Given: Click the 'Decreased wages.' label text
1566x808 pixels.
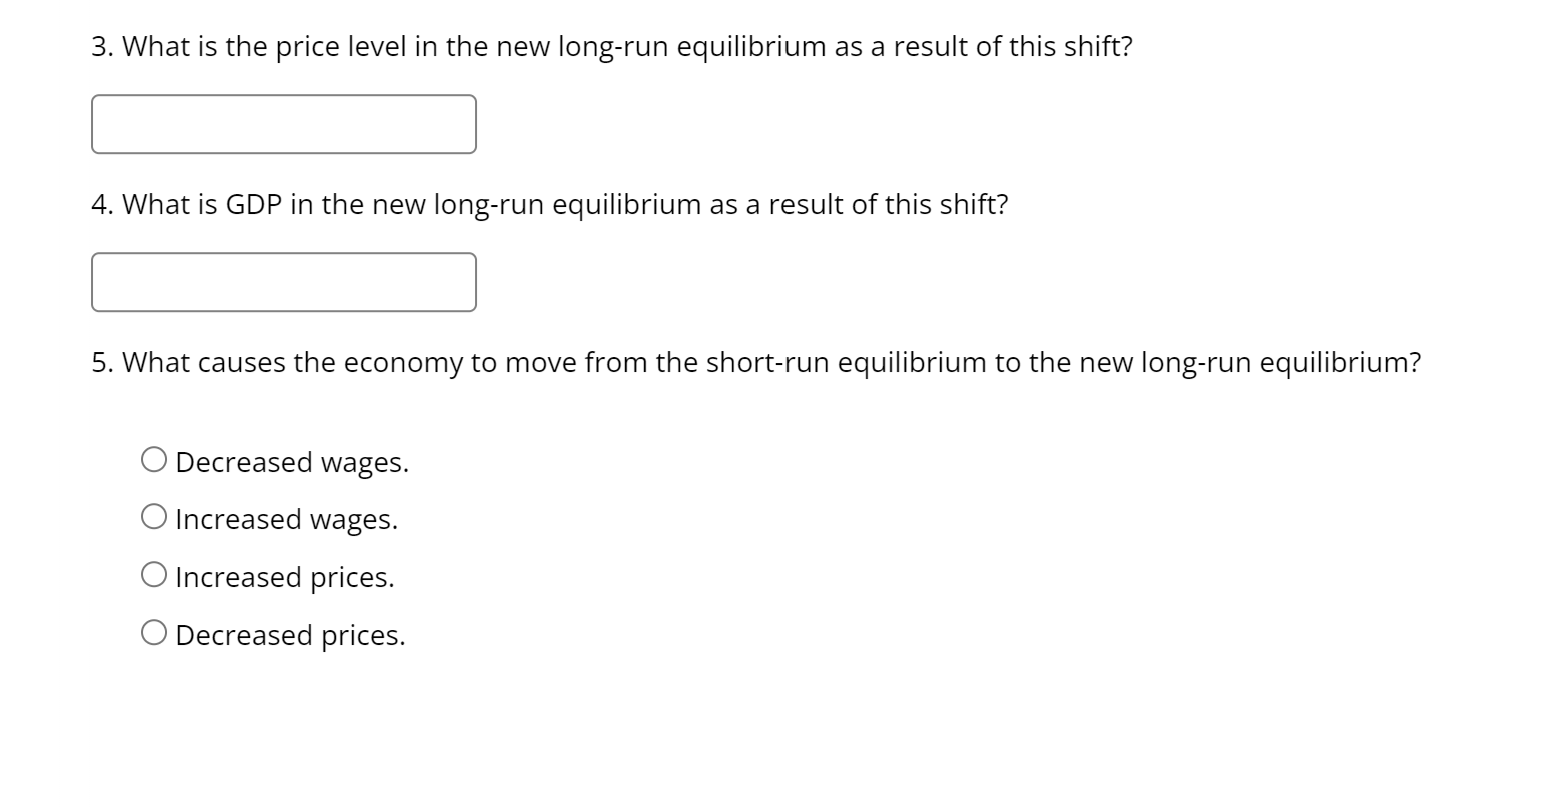Looking at the screenshot, I should (292, 461).
